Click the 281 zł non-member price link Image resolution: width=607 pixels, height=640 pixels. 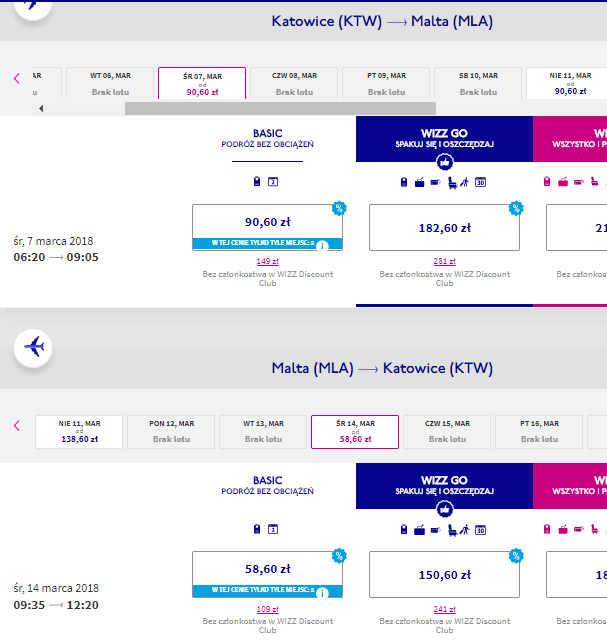(445, 261)
